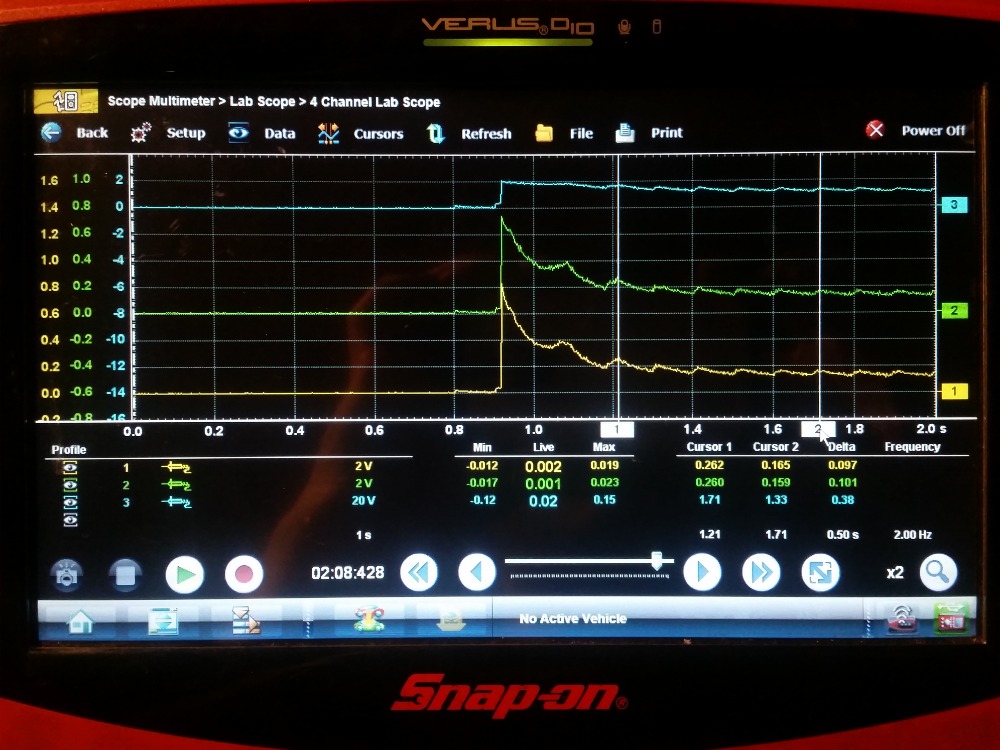The height and width of the screenshot is (750, 1000).
Task: Toggle visibility eye for channel 2
Action: click(x=70, y=484)
